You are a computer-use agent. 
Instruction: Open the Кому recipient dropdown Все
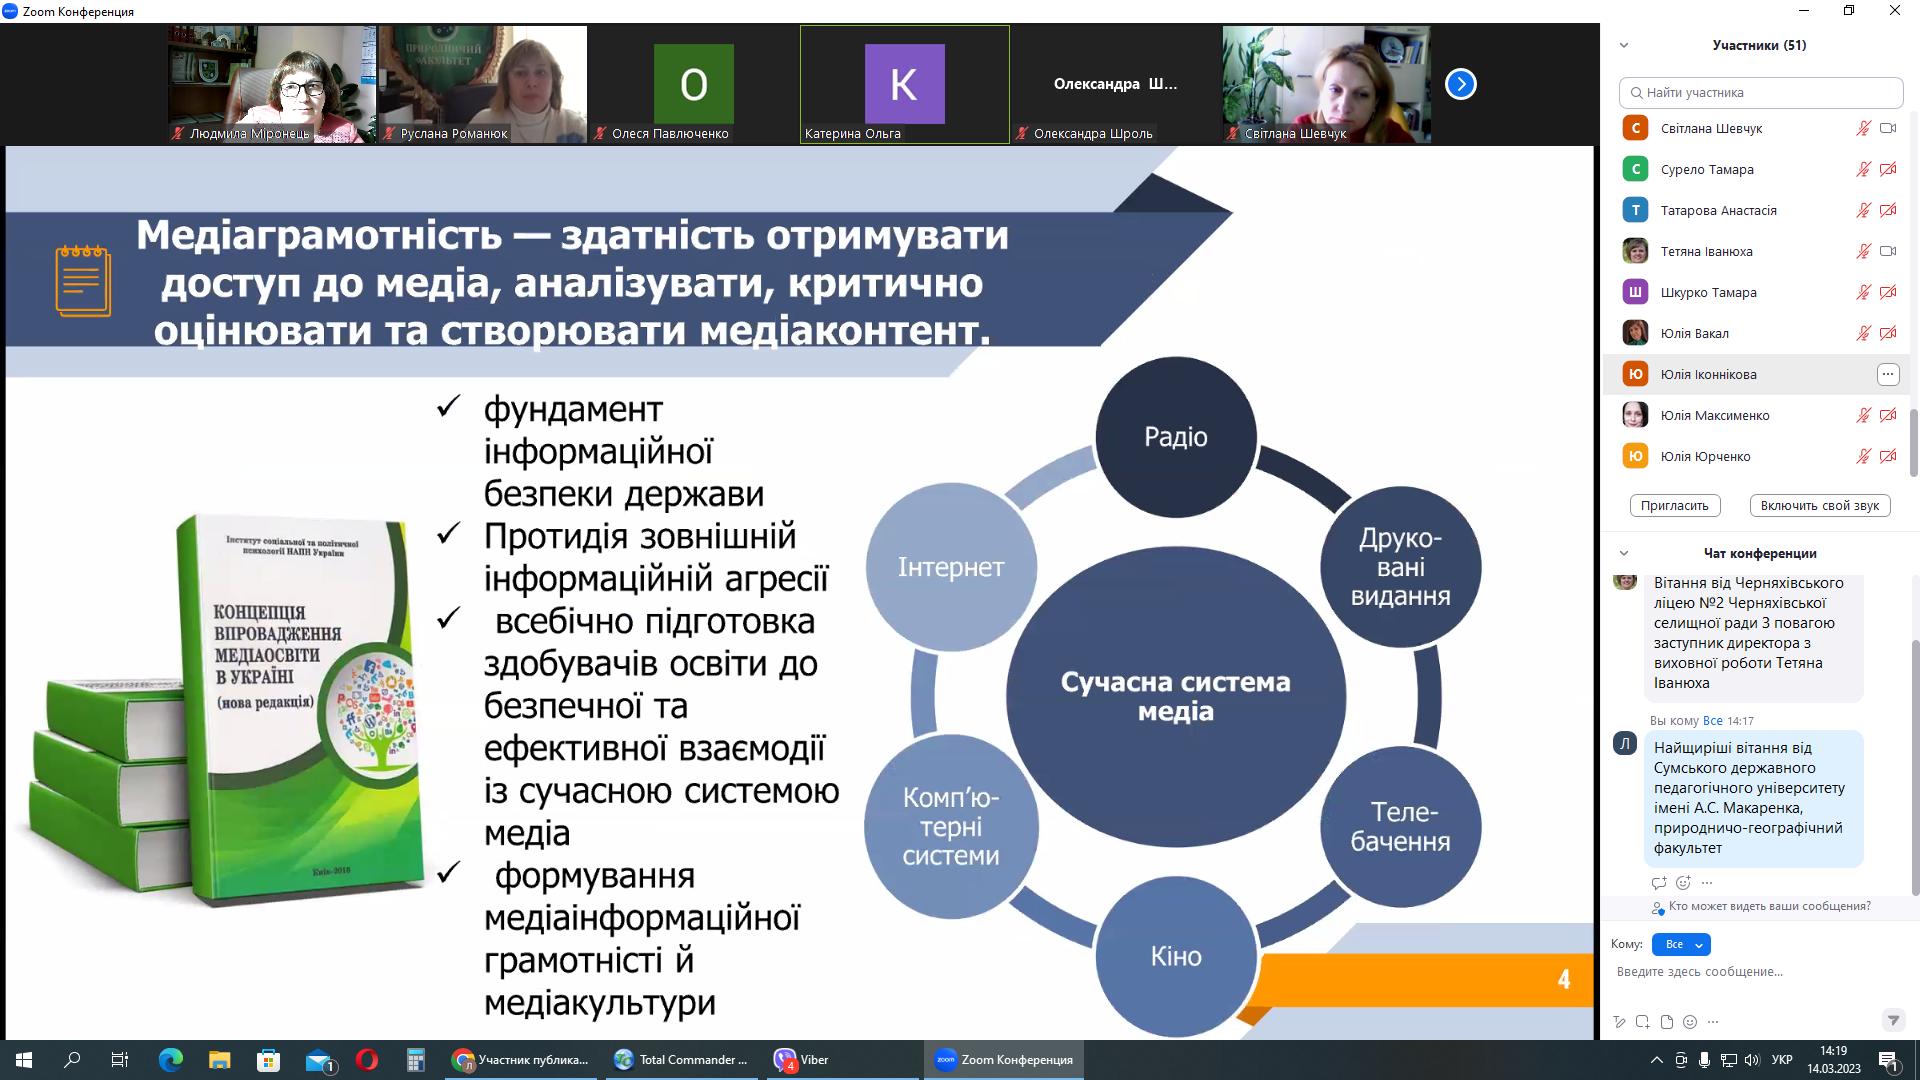click(x=1681, y=944)
